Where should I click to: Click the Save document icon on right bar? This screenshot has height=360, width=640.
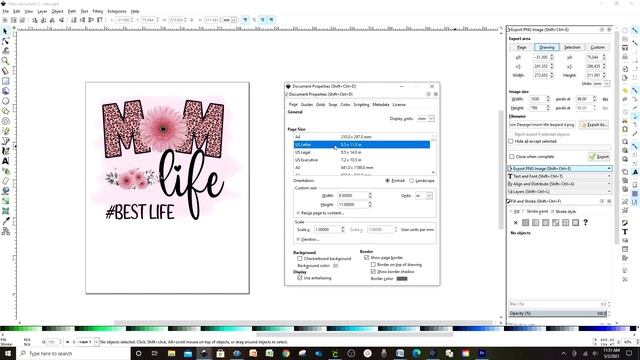(625, 48)
